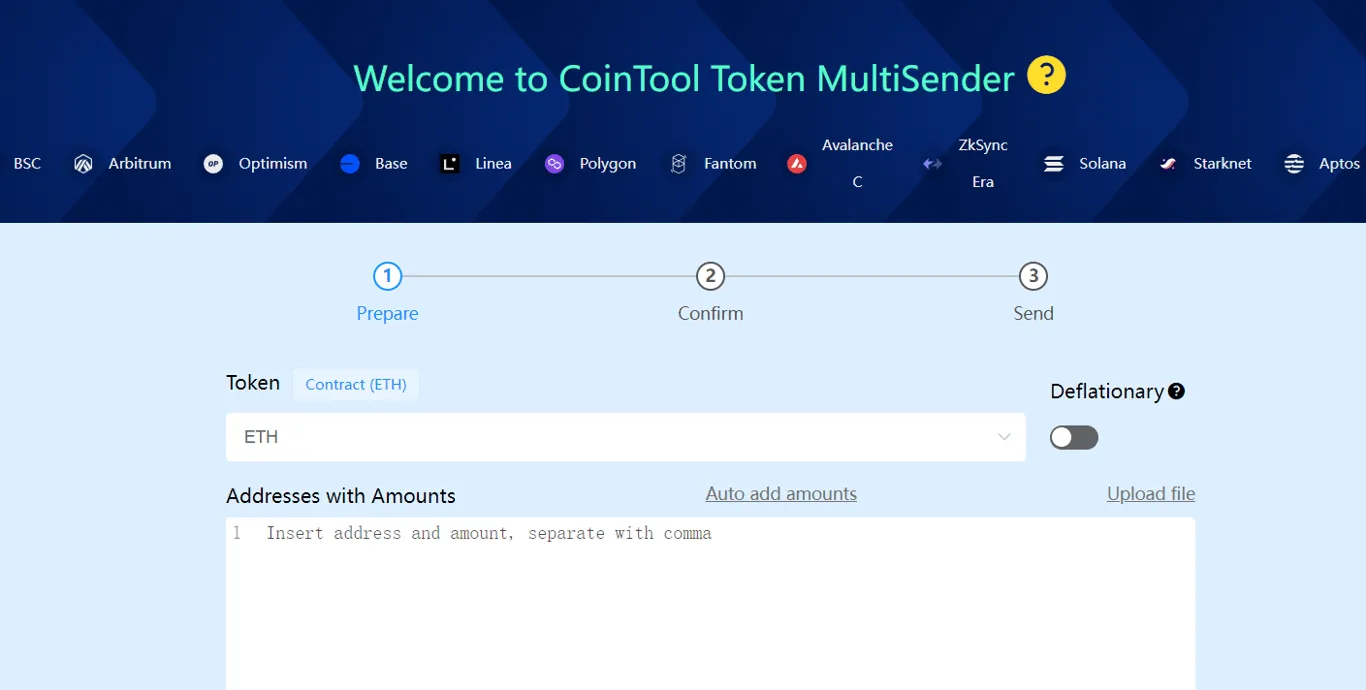The image size is (1366, 690).
Task: Toggle the Deflationary switch
Action: pyautogui.click(x=1074, y=438)
